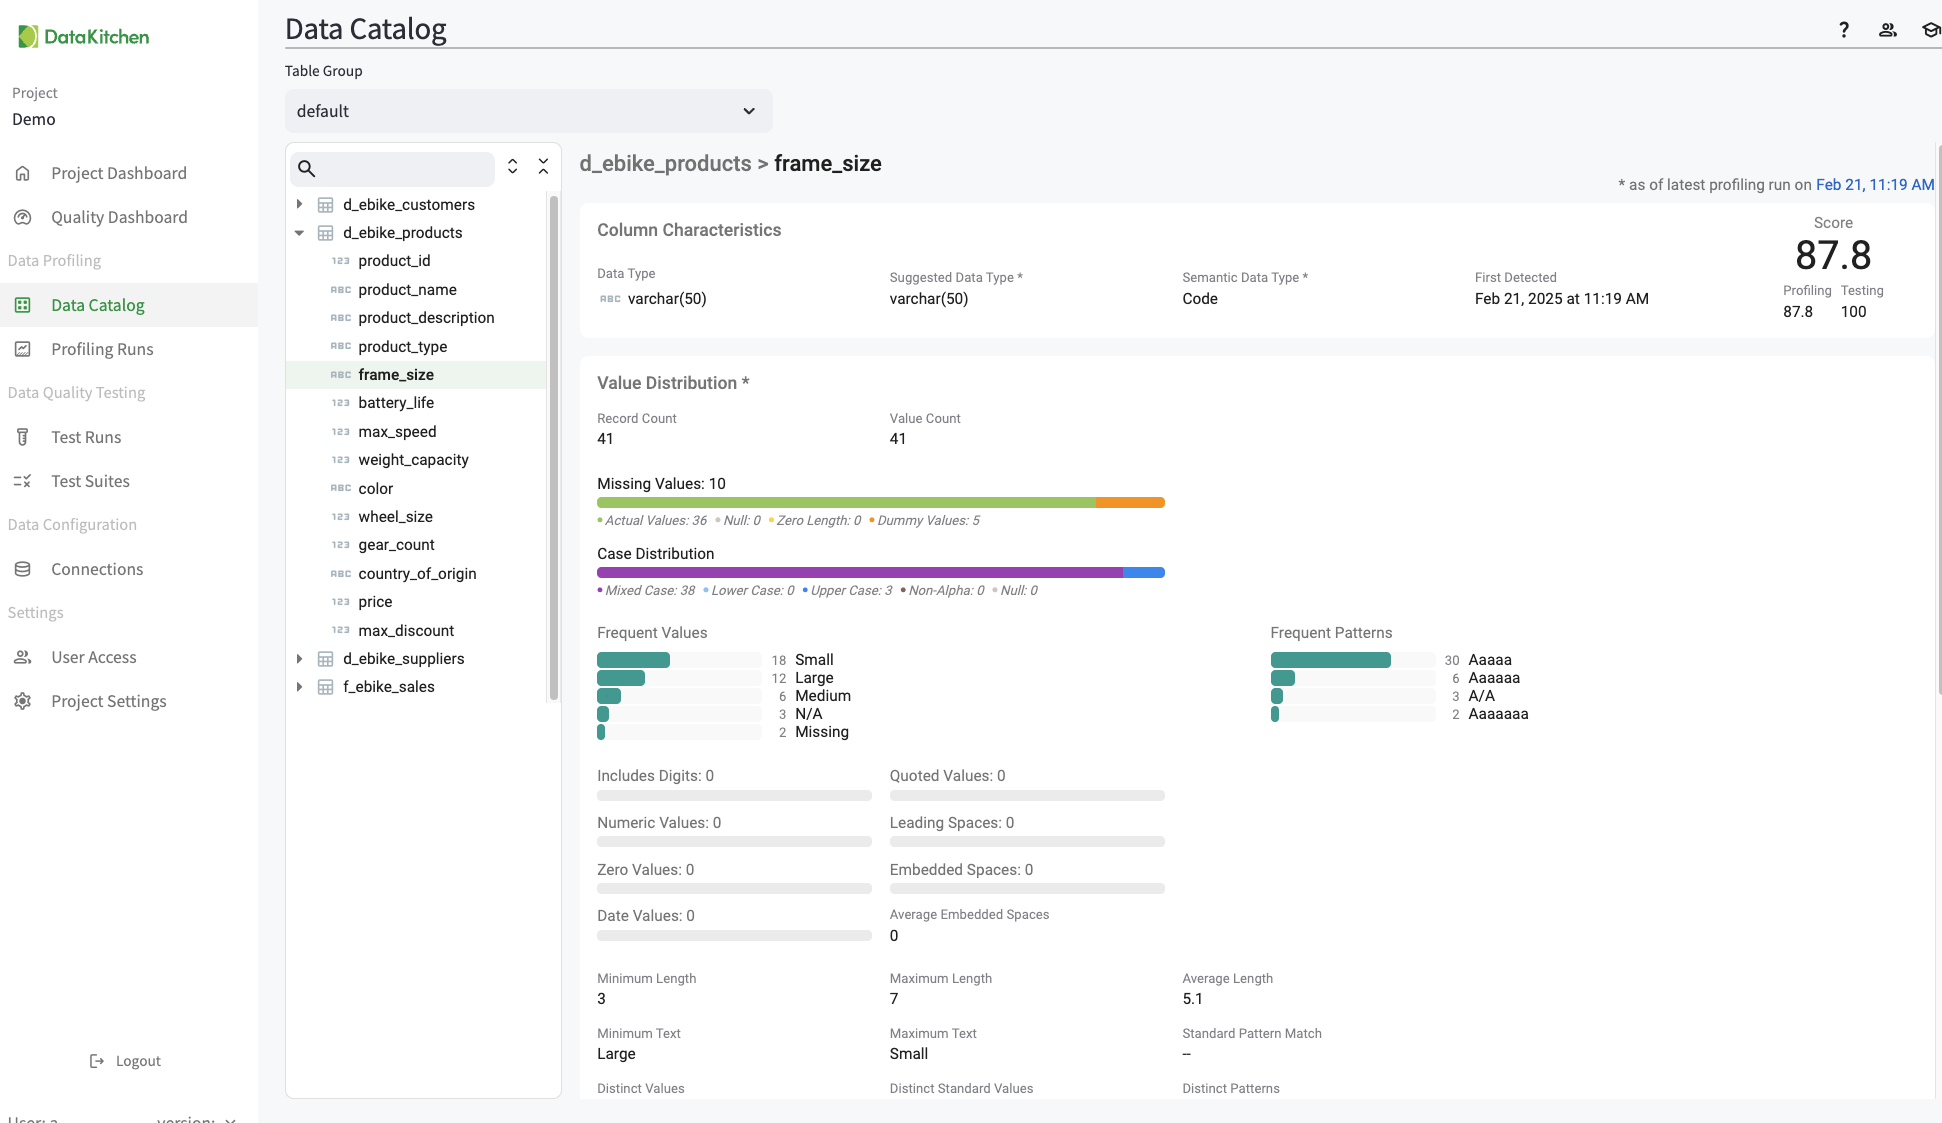1942x1123 pixels.
Task: Open Profiling Runs in sidebar
Action: coord(102,349)
